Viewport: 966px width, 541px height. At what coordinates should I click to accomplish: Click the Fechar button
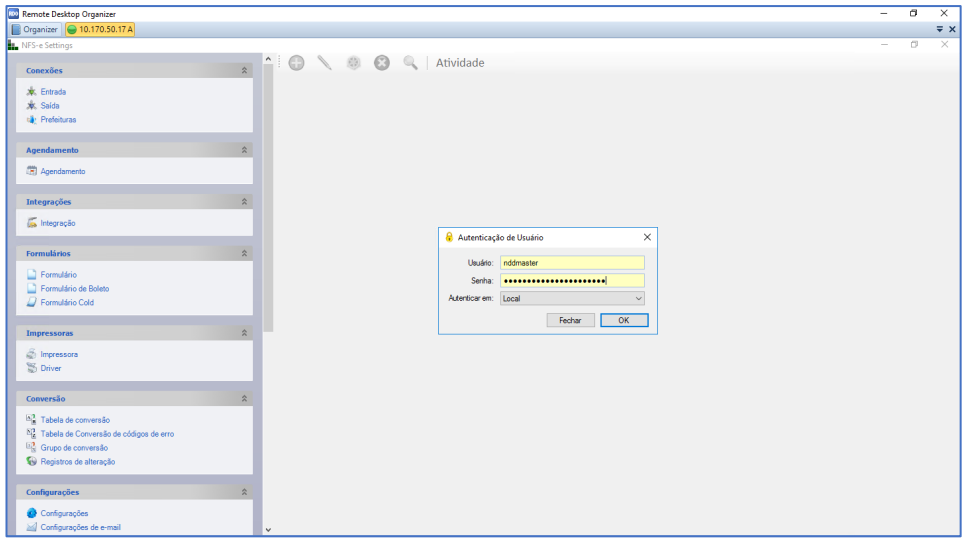pos(570,320)
